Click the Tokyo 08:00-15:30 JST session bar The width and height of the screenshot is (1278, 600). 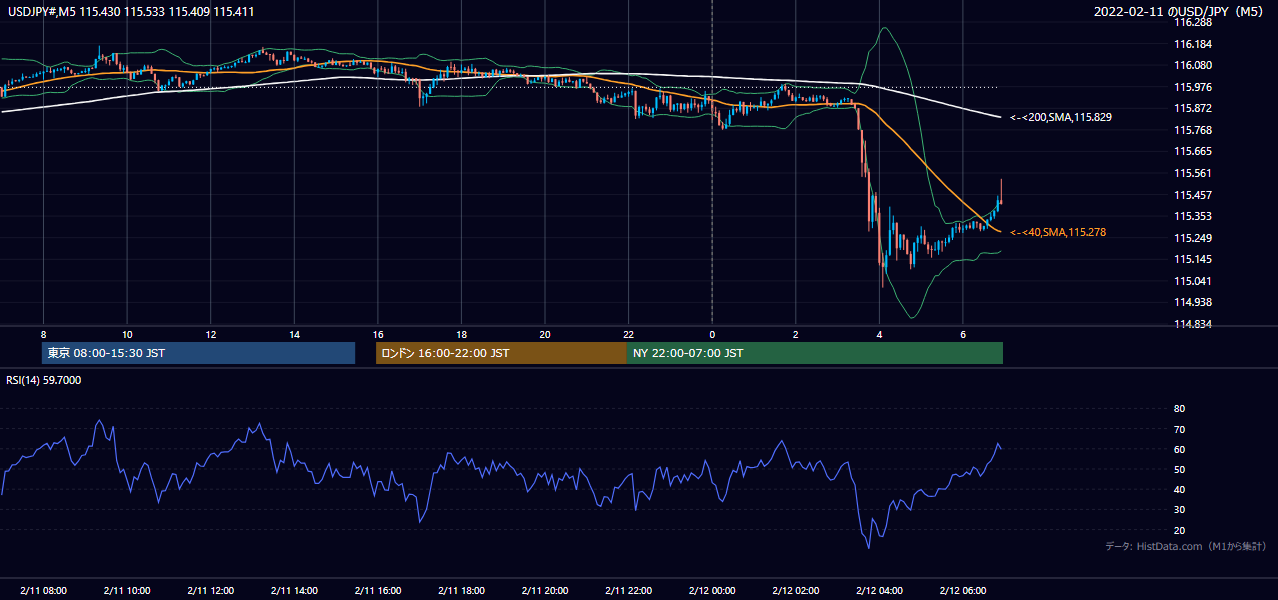coord(198,353)
